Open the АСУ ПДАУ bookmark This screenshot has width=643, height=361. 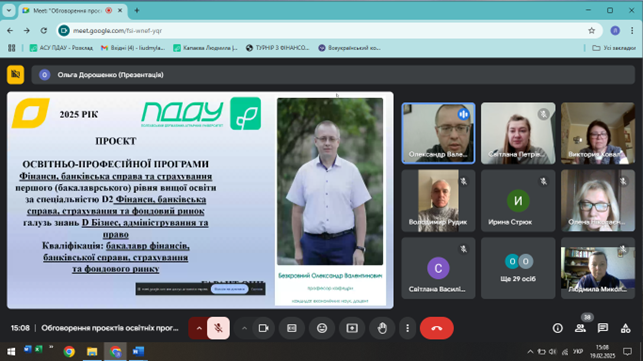pos(62,48)
